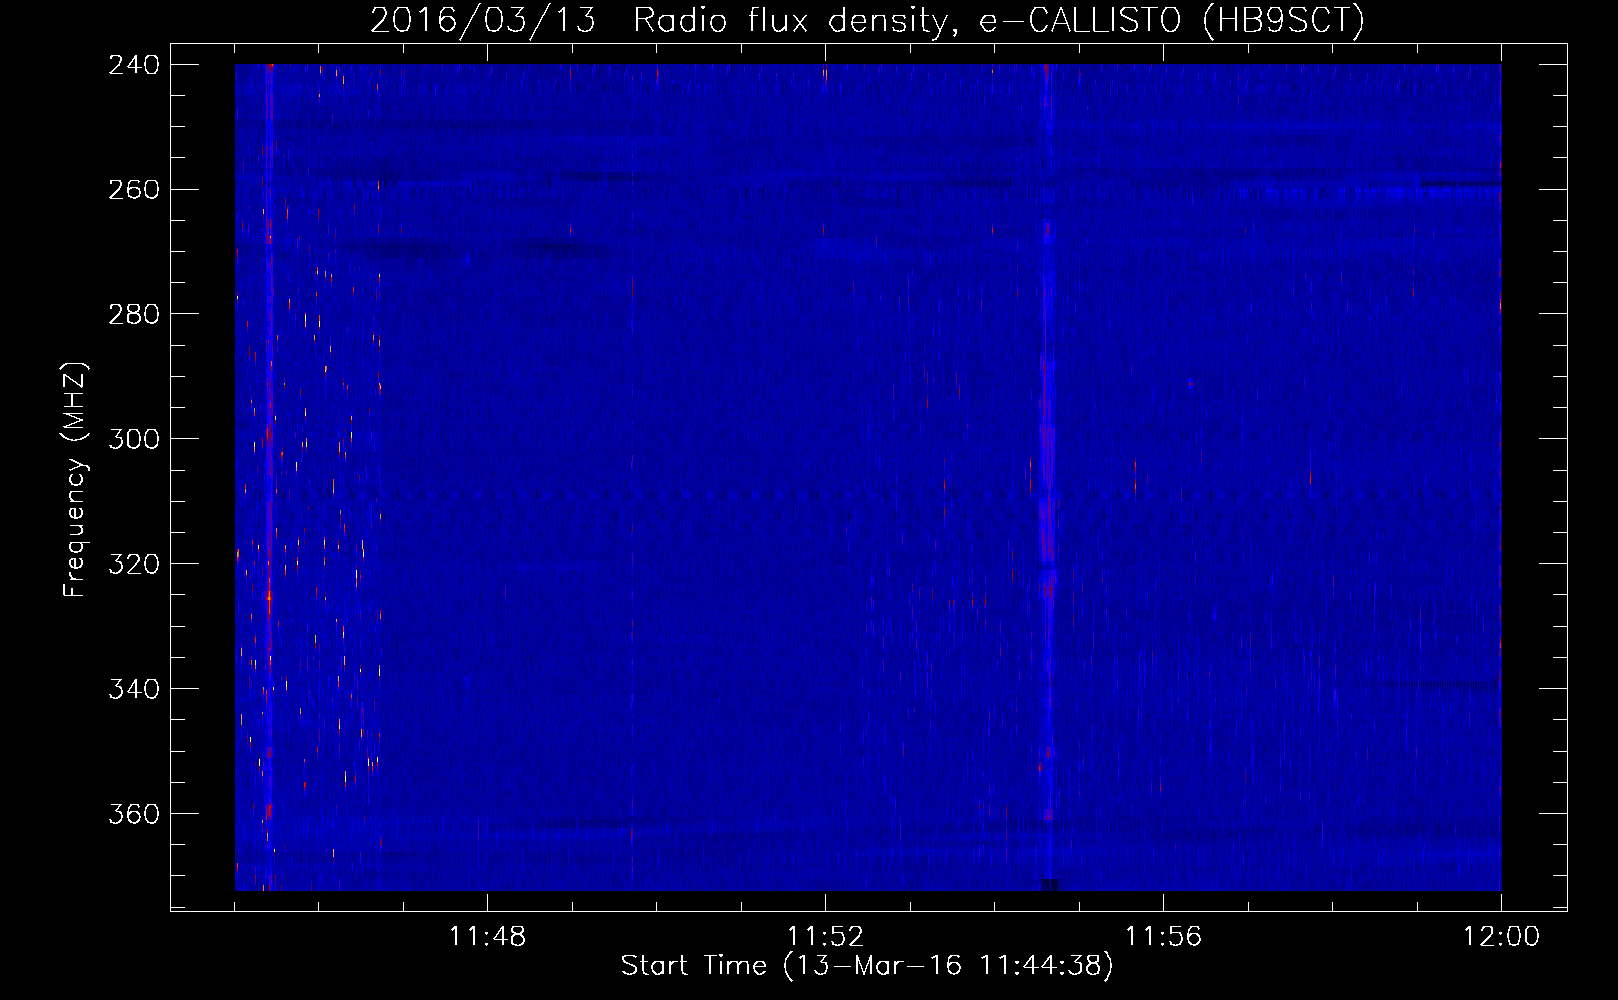1618x1000 pixels.
Task: Click the 'Frequency (MHZ)' axis label
Action: 75,480
